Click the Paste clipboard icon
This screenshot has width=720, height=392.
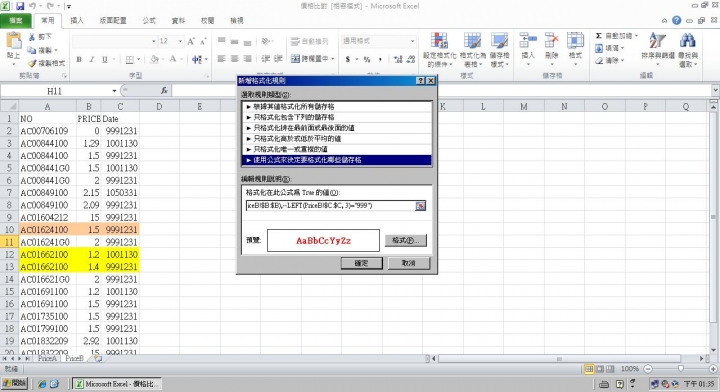(x=13, y=41)
